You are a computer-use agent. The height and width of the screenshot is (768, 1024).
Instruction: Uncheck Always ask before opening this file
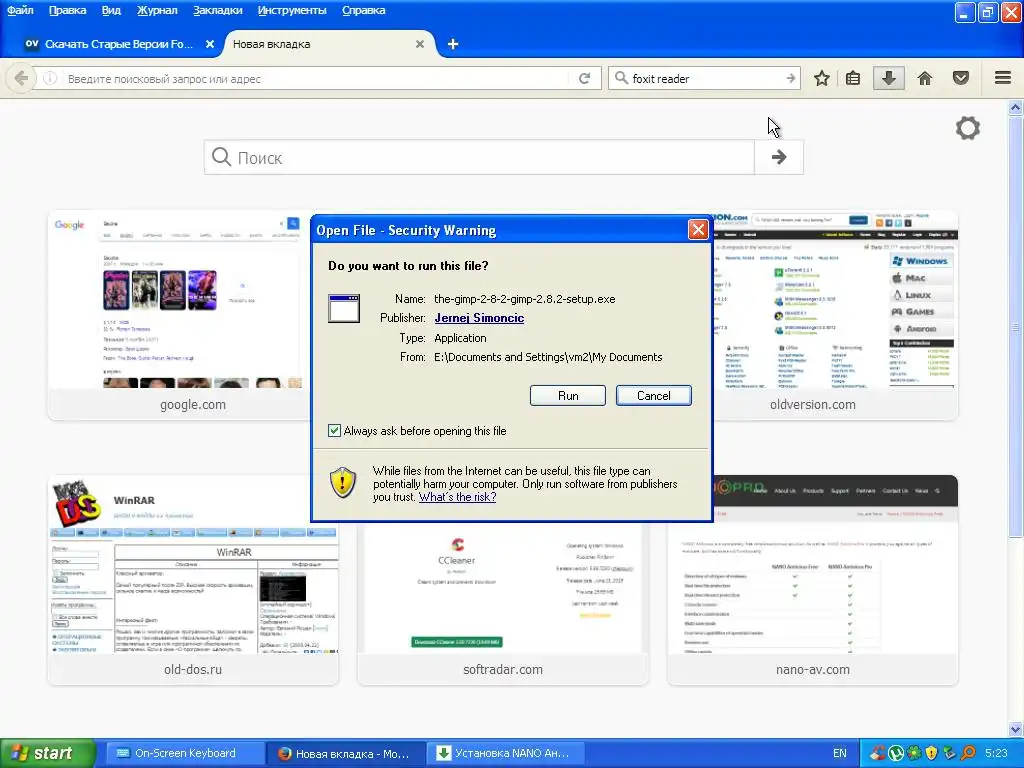click(x=334, y=431)
